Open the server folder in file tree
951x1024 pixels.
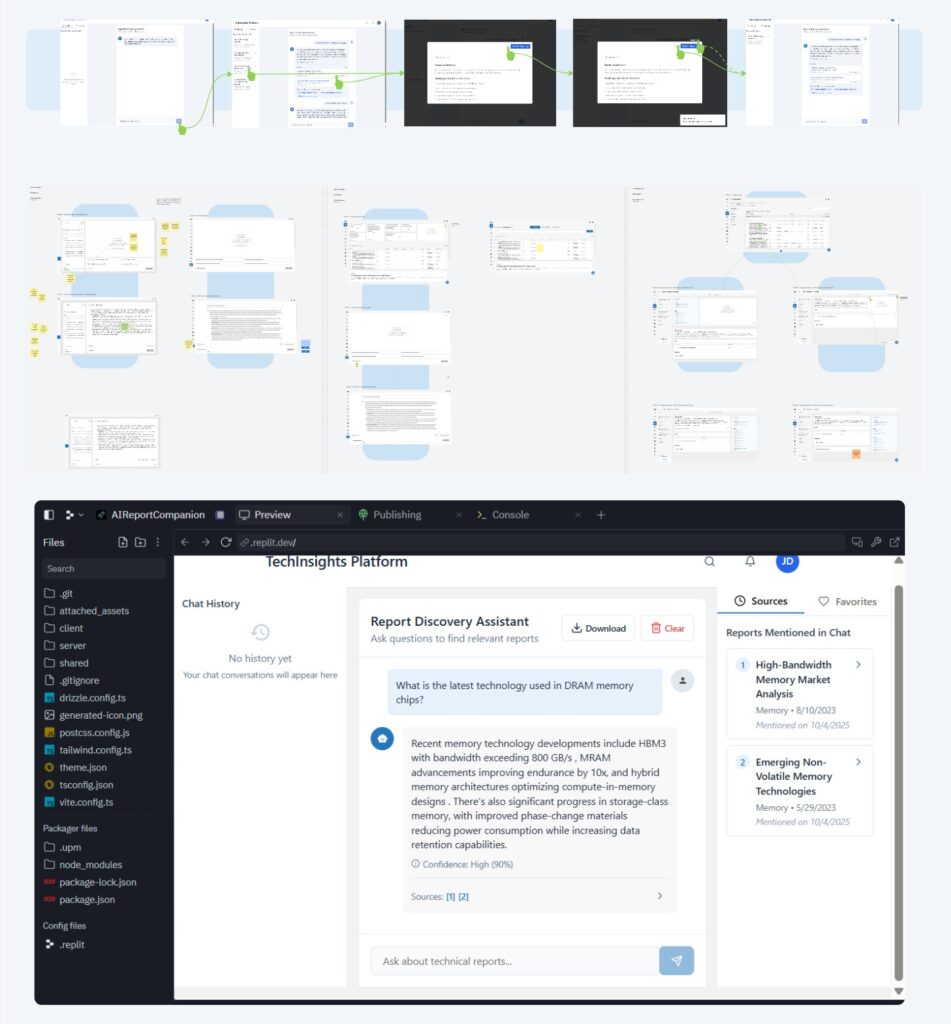72,646
